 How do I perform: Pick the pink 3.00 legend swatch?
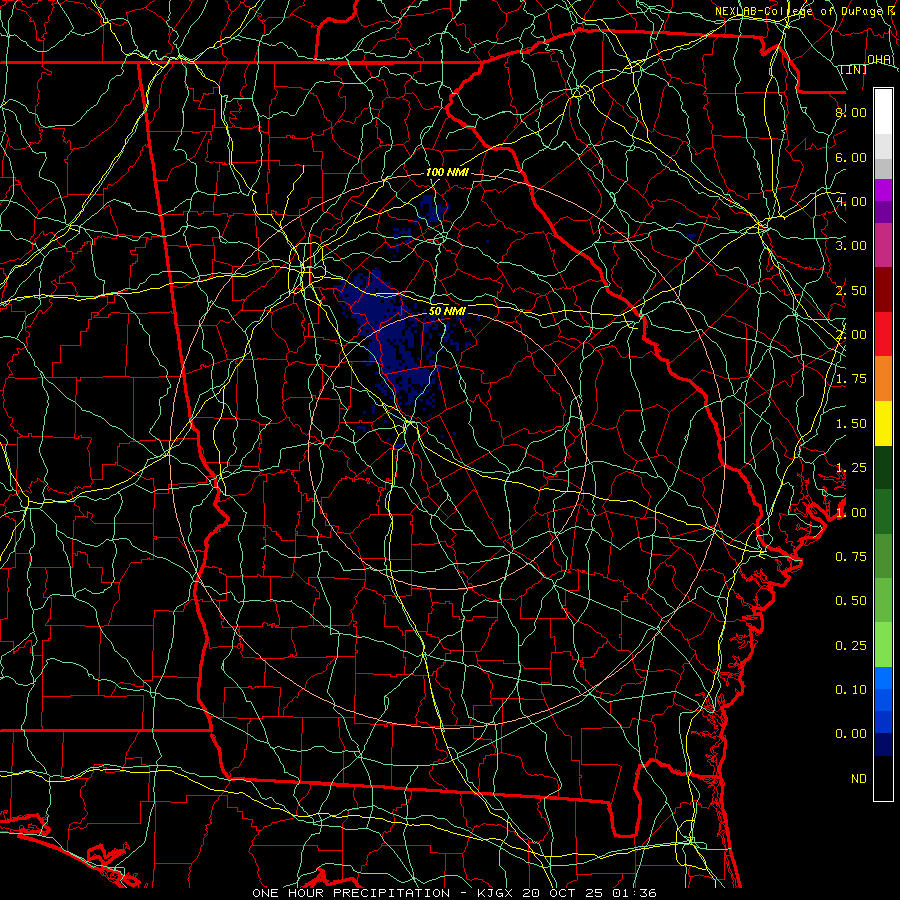point(883,245)
